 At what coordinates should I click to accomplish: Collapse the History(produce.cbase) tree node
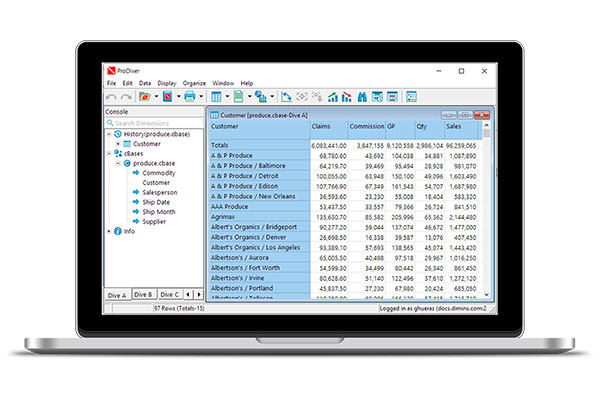tap(109, 134)
